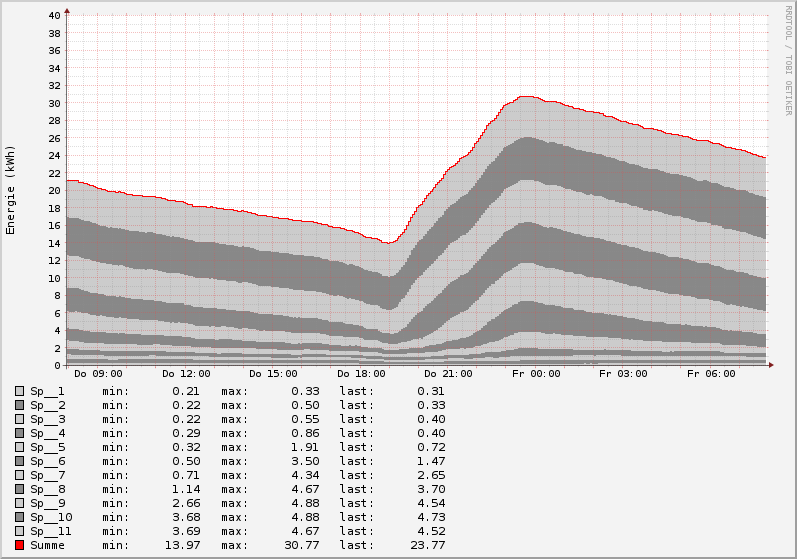Click the 'Fr 06:00' time axis label

click(x=711, y=374)
